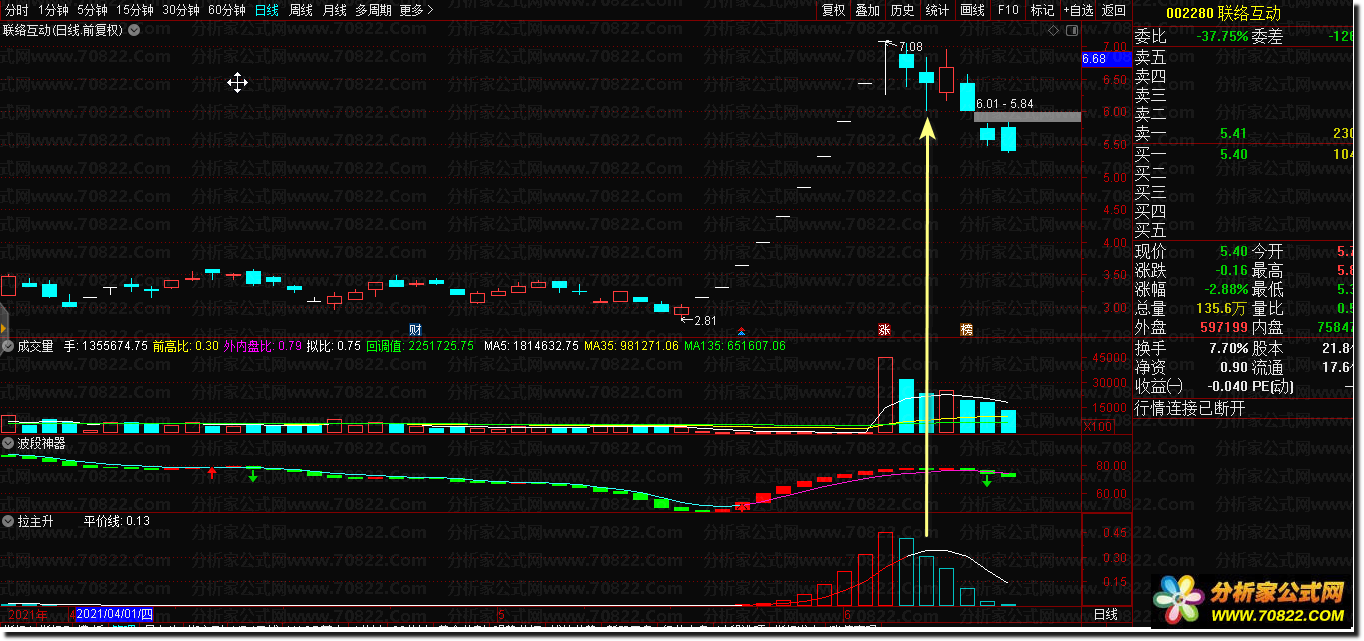Click the 2021年 label on time axis

(x=26, y=613)
